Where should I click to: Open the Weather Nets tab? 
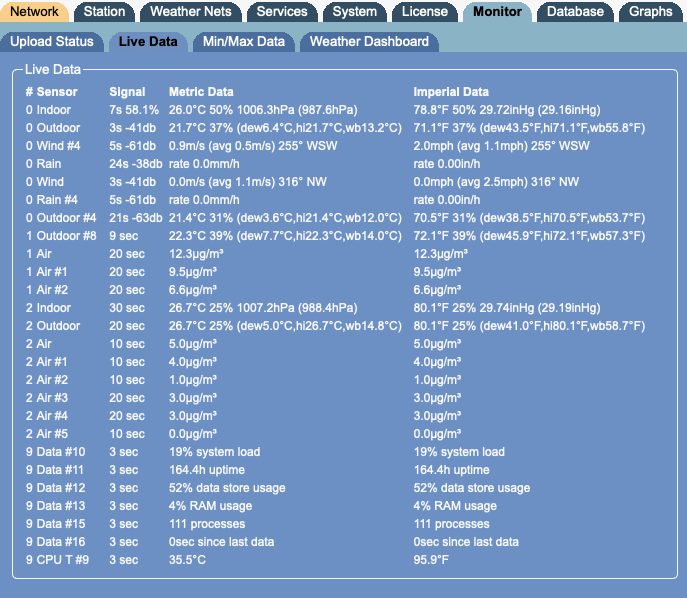pos(191,11)
